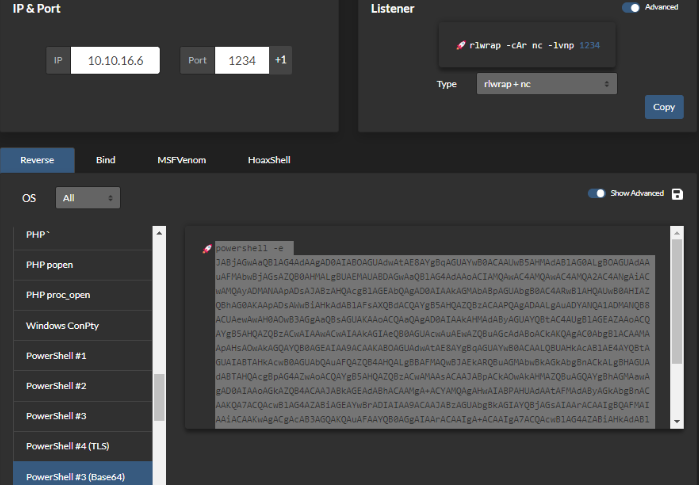The image size is (699, 485).
Task: Click the shell list scrollbar thumb
Action: coord(158,397)
